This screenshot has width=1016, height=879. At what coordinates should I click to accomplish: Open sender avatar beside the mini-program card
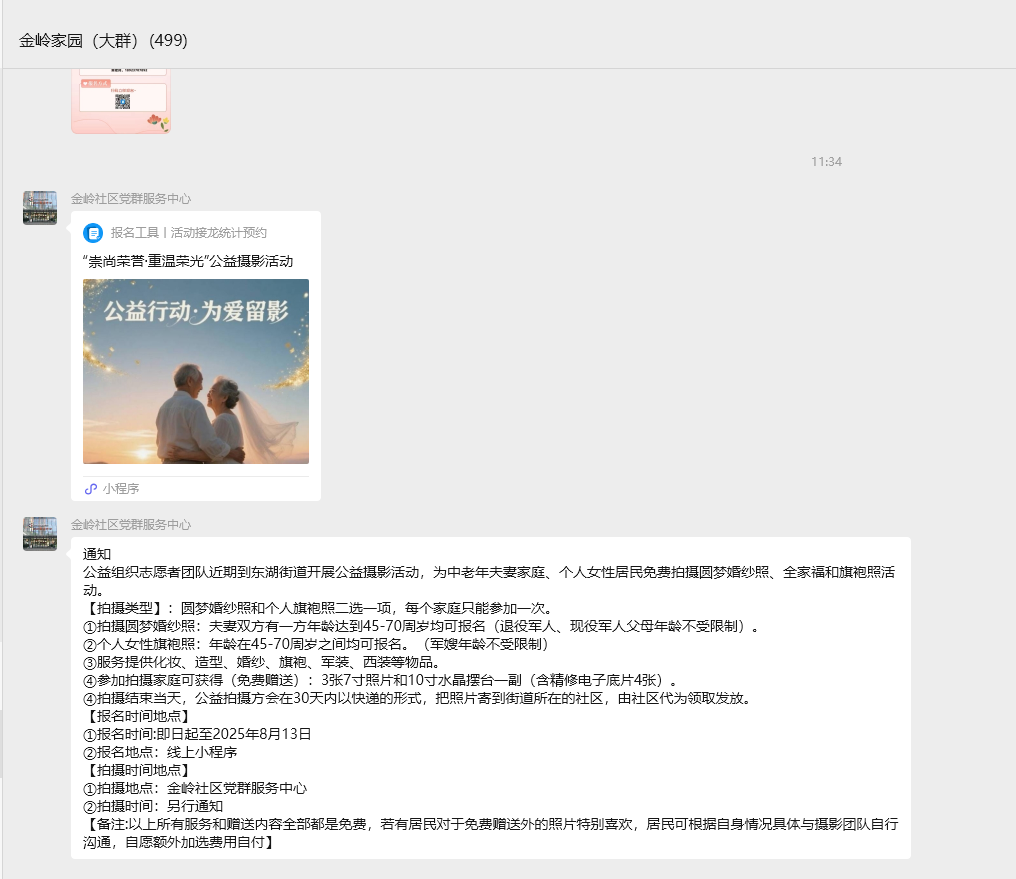click(40, 208)
